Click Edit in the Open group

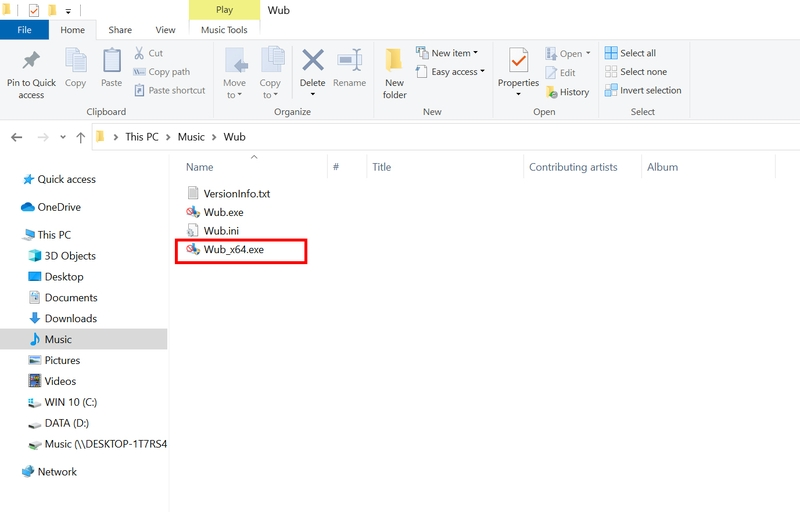click(560, 73)
